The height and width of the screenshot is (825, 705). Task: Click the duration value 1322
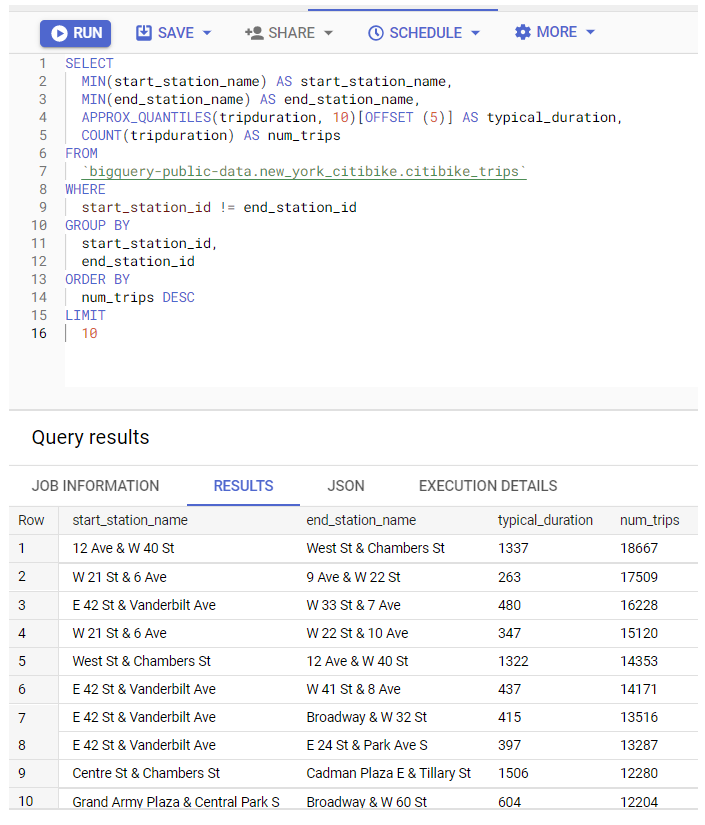point(513,661)
